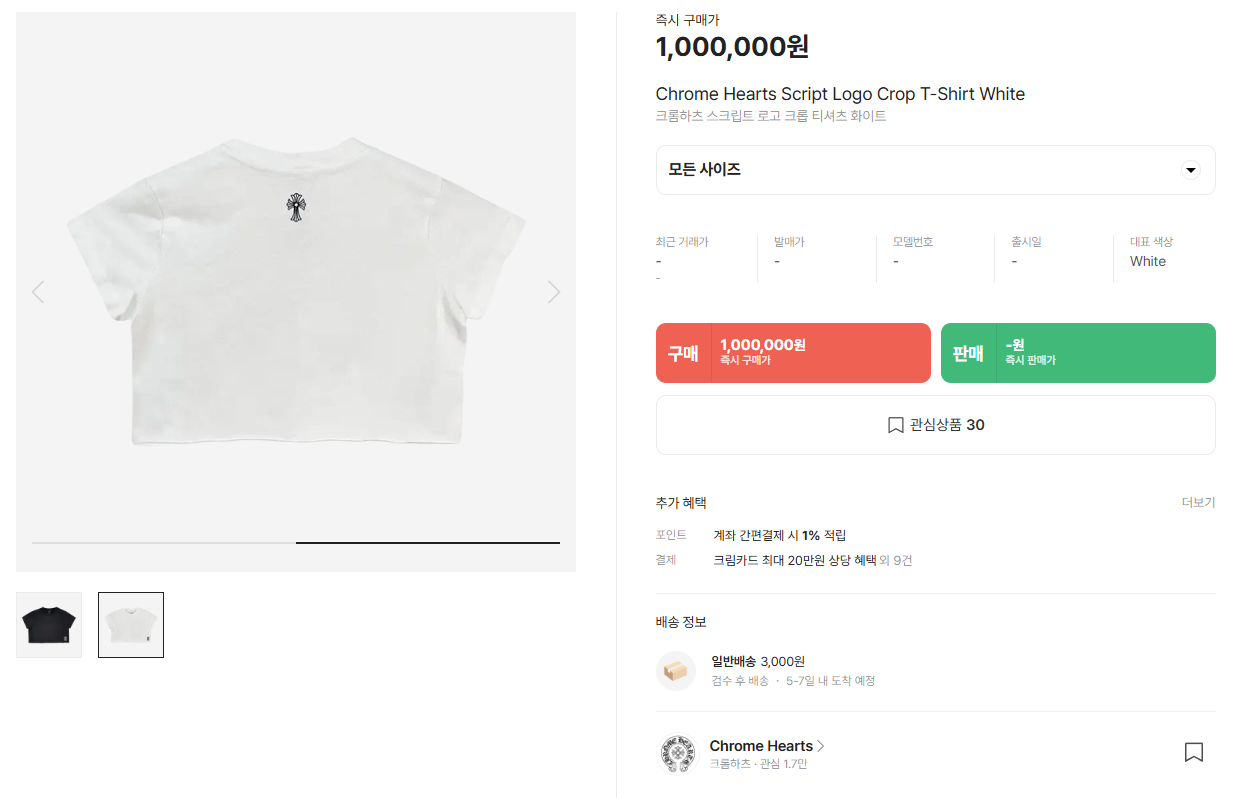Click the image carousel progress bar

[x=296, y=542]
